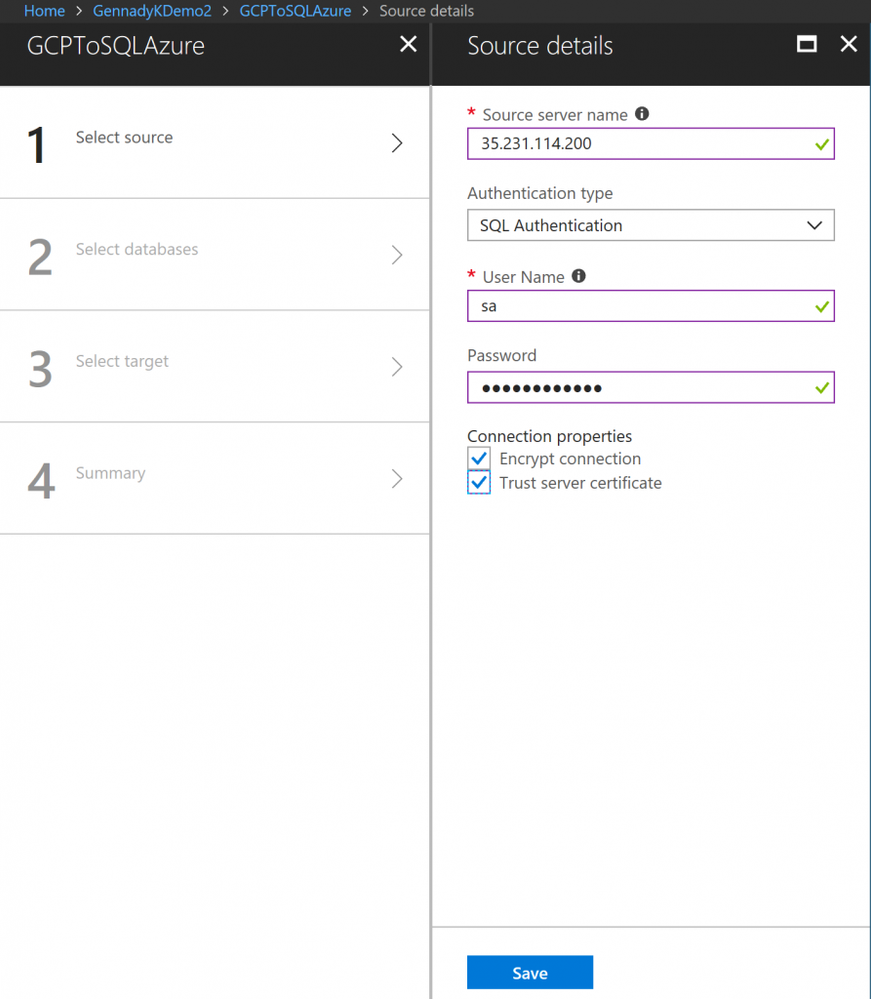Viewport: 871px width, 999px height.
Task: Go to the Select databases step
Action: [137, 250]
